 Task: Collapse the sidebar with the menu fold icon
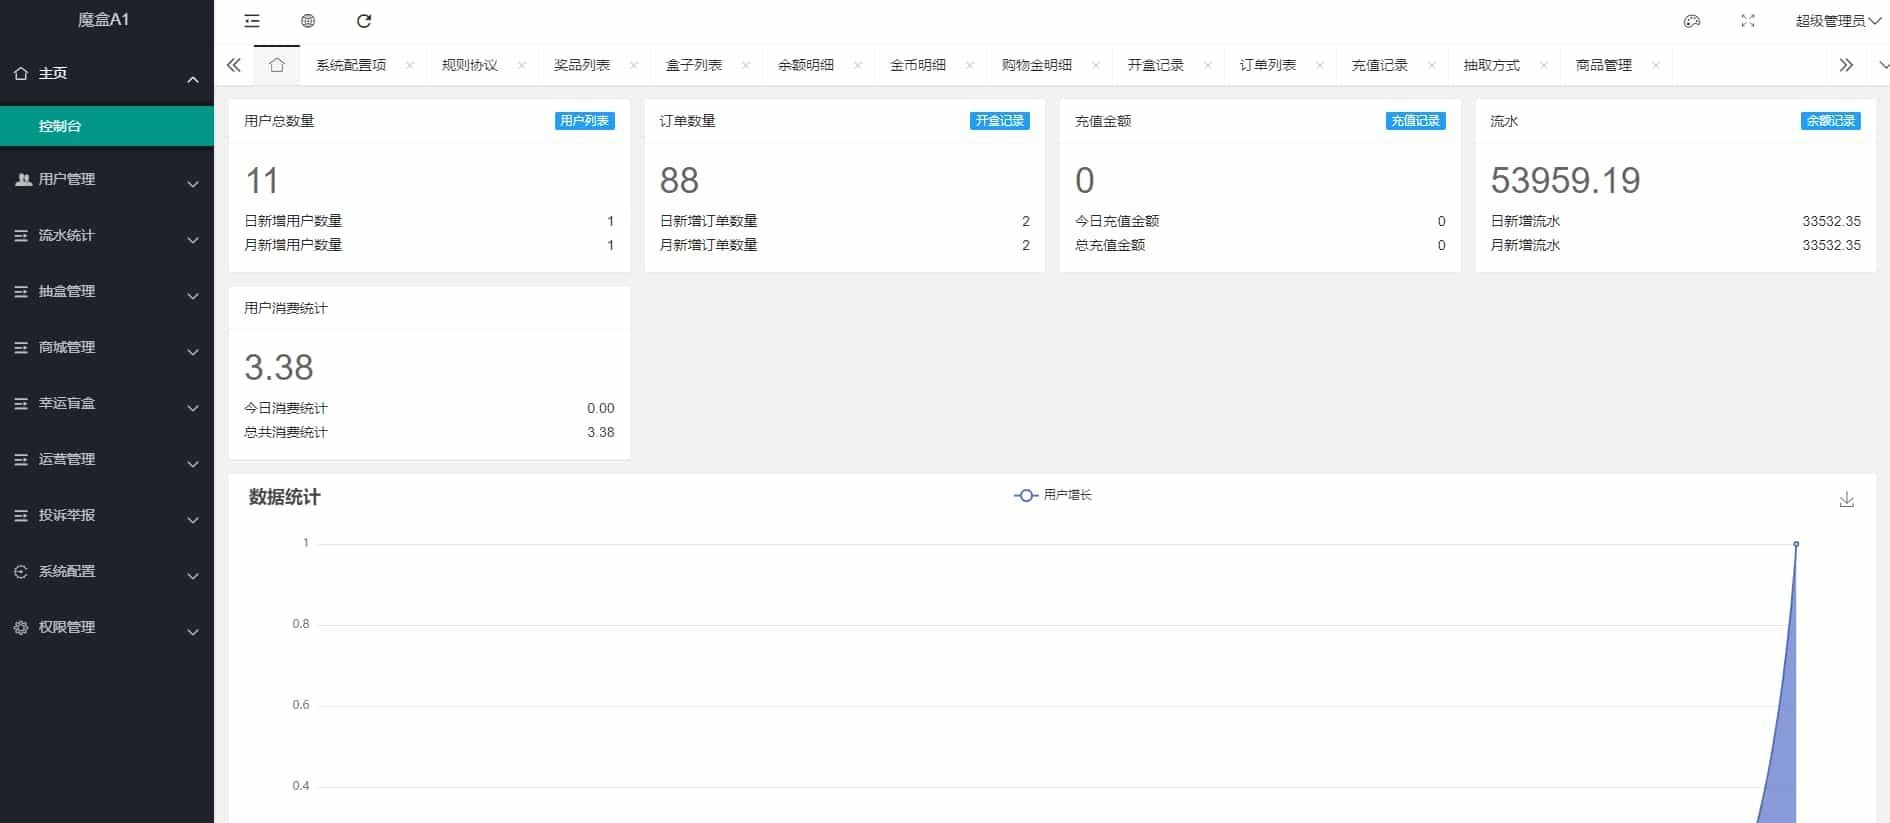pos(252,21)
